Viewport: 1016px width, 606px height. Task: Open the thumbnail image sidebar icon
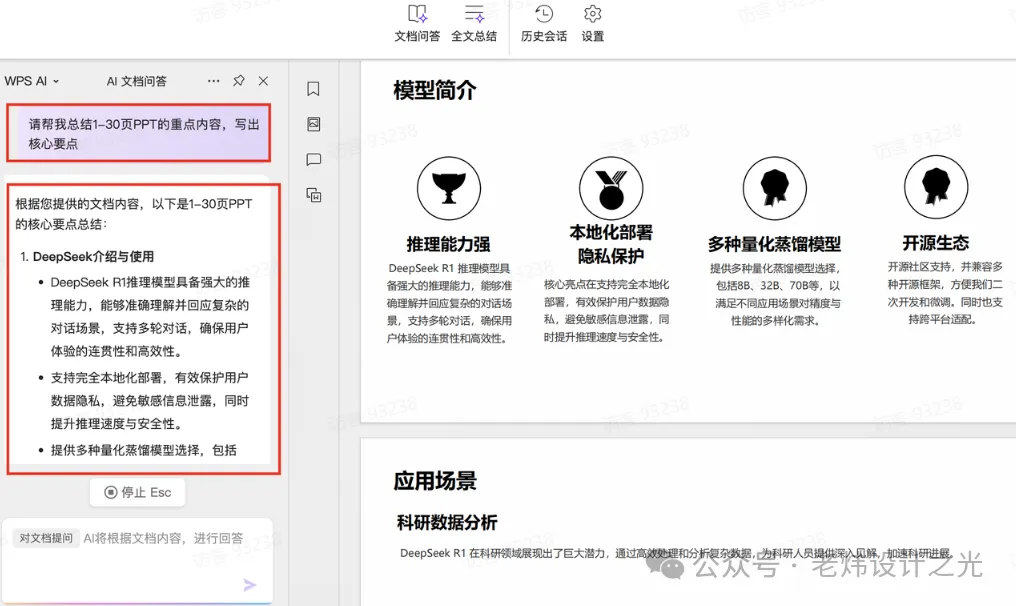coord(314,124)
